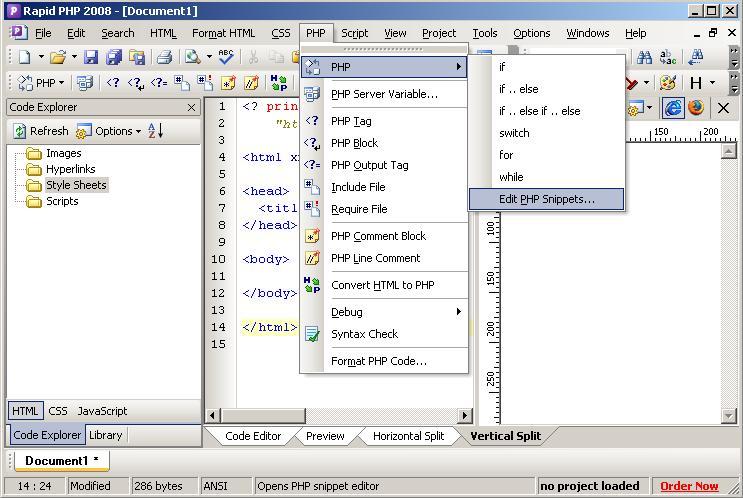This screenshot has width=743, height=498.
Task: Click the Find binoculars icon
Action: 644,57
